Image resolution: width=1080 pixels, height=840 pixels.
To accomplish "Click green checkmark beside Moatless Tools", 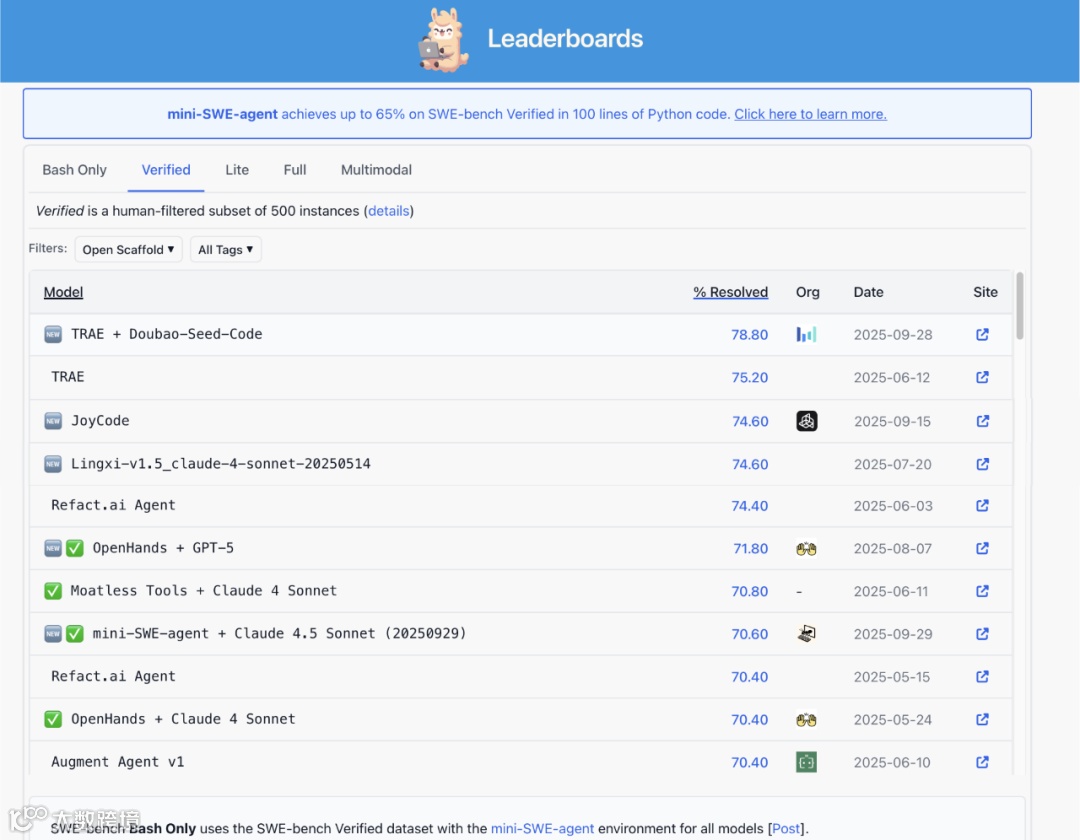I will pos(53,591).
